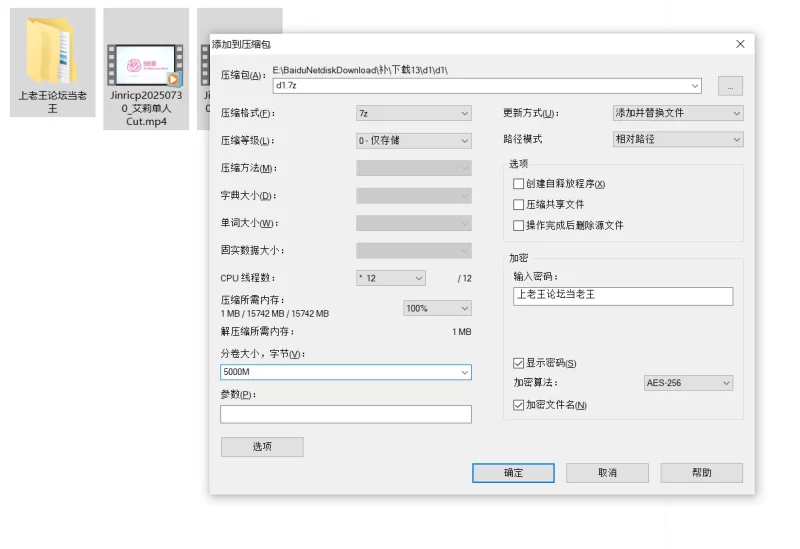Screen dimensions: 800x549
Task: Open the memory percentage dropdown showing 100%
Action: click(437, 308)
